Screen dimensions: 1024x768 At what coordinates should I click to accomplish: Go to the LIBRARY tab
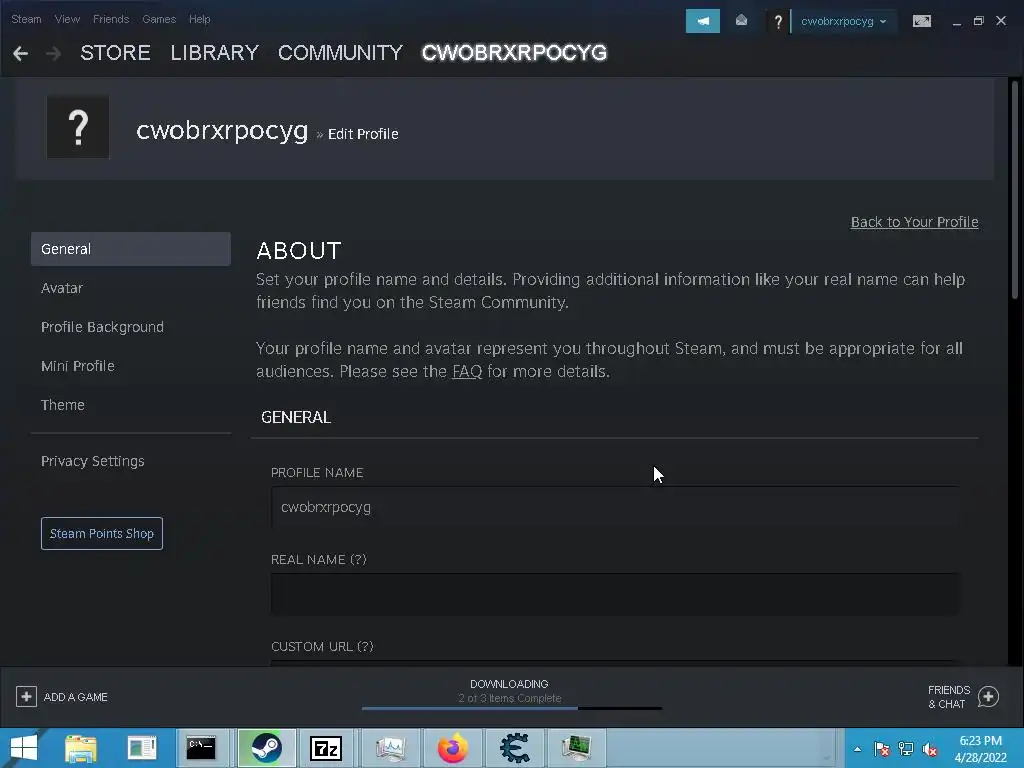[x=214, y=53]
